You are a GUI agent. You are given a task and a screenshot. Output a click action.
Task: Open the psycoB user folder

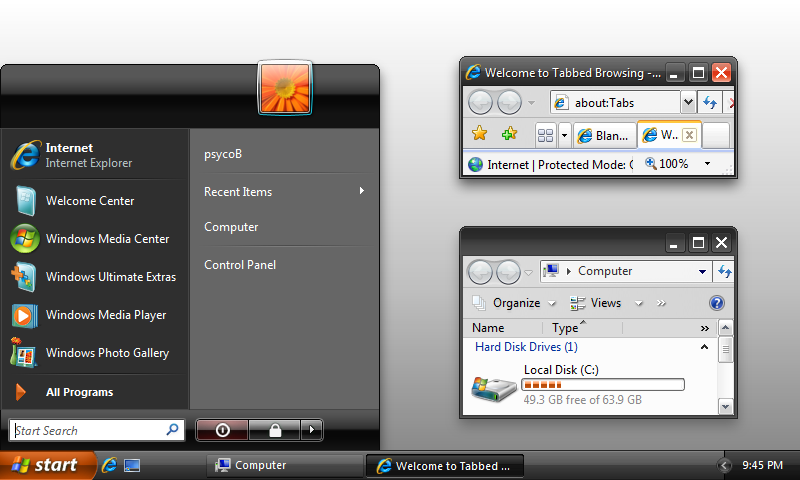223,154
